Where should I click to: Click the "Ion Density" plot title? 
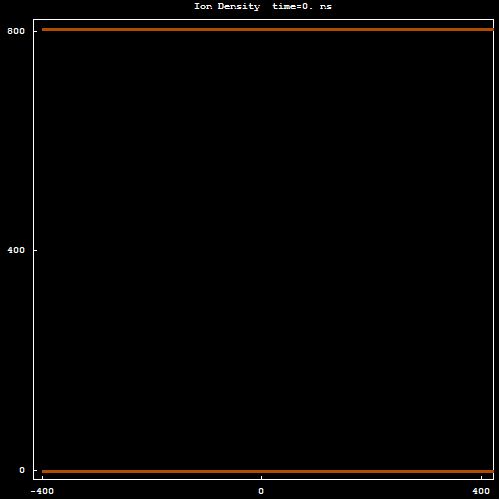(227, 7)
